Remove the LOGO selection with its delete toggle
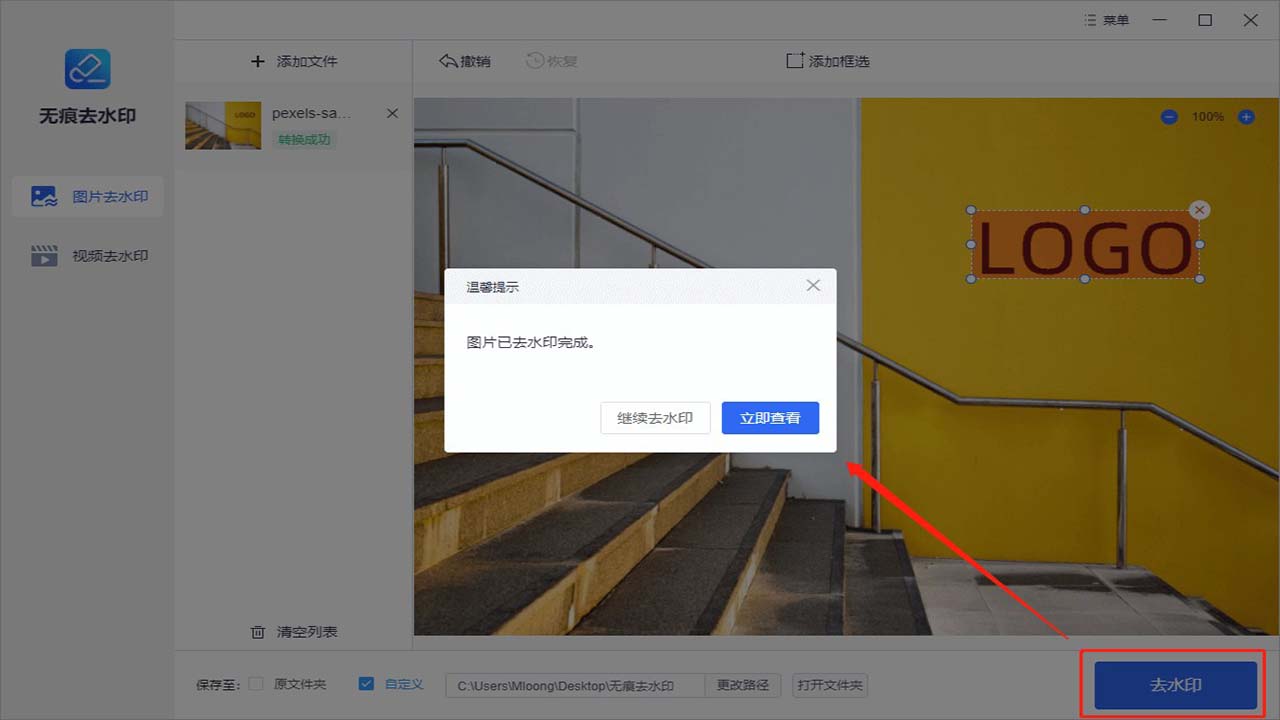Image resolution: width=1280 pixels, height=720 pixels. coord(1199,210)
